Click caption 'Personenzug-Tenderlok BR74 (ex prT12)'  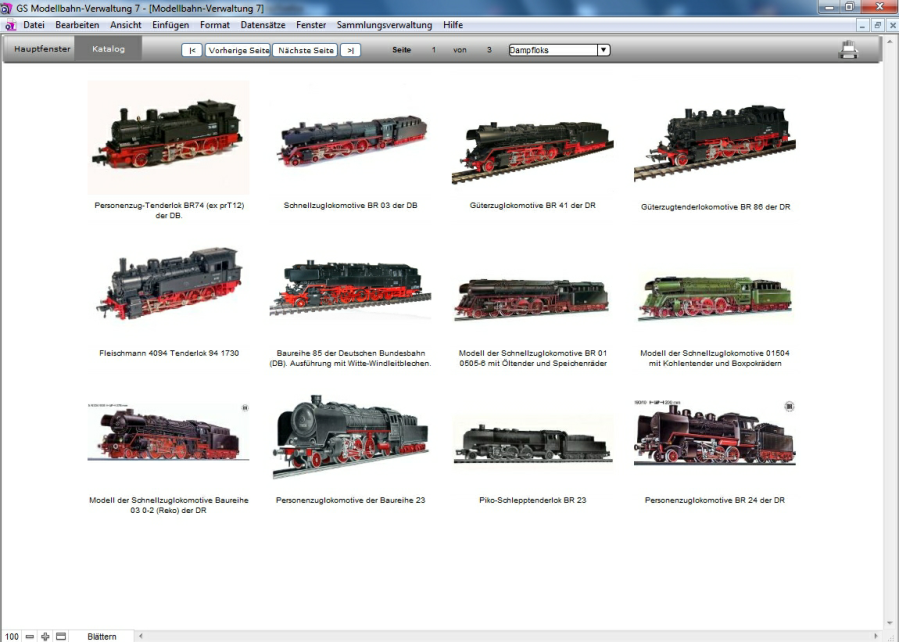[x=169, y=205]
